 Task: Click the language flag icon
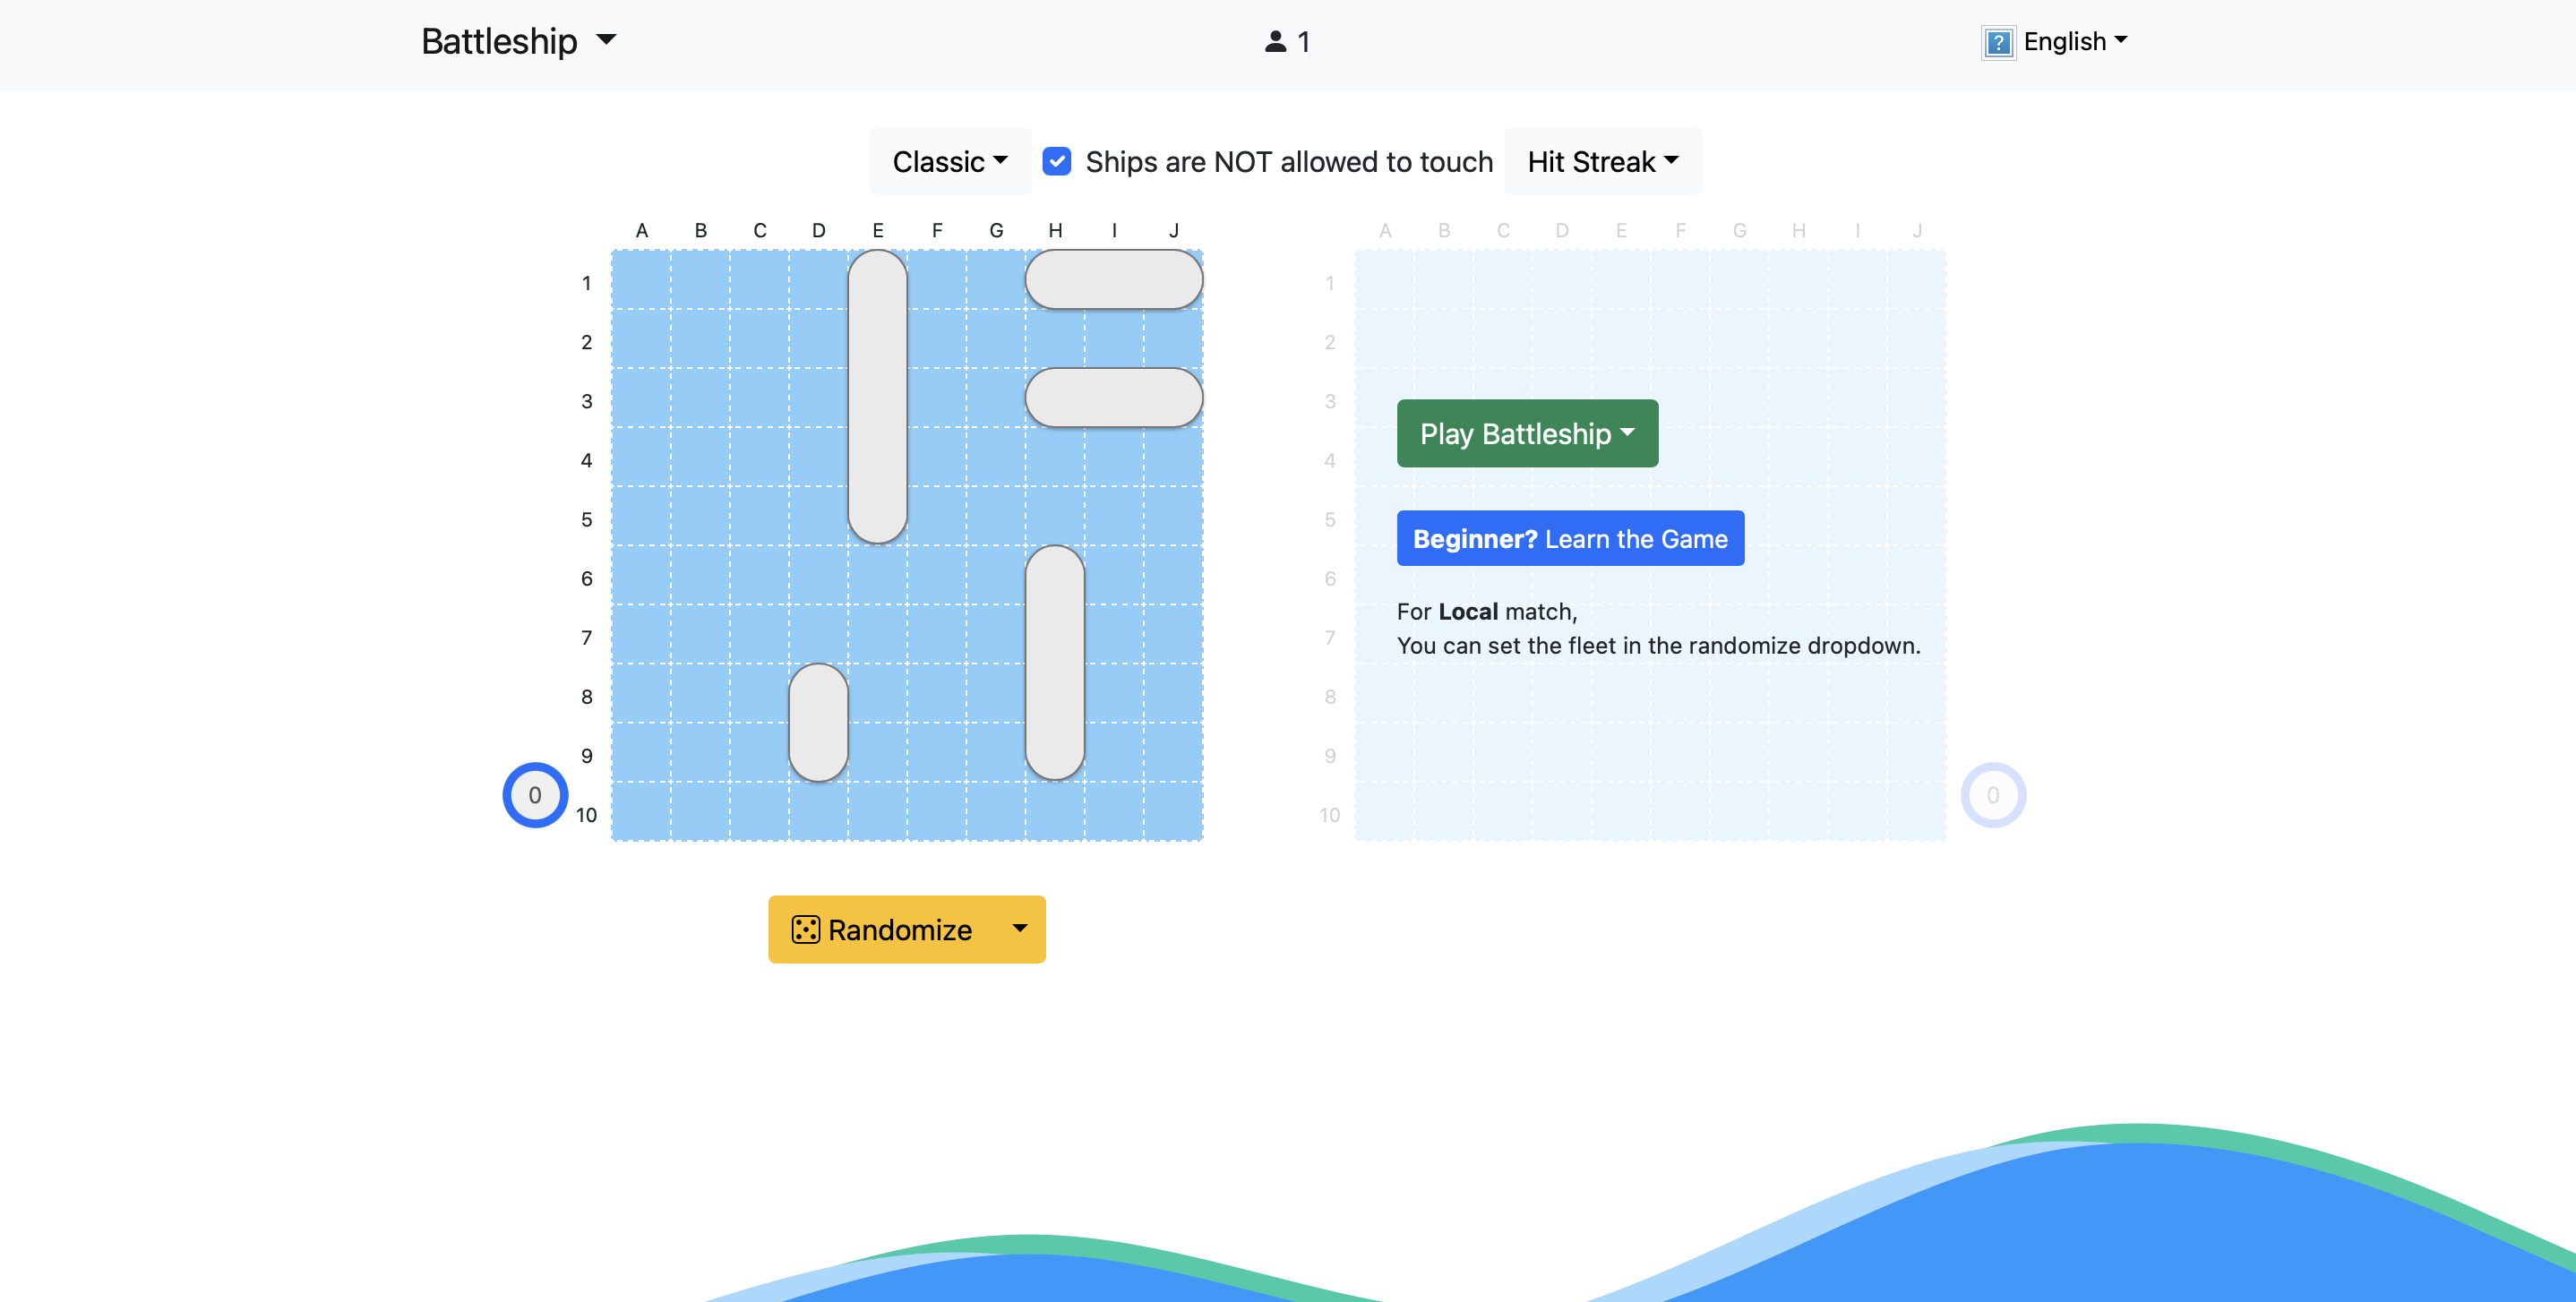(x=1997, y=42)
